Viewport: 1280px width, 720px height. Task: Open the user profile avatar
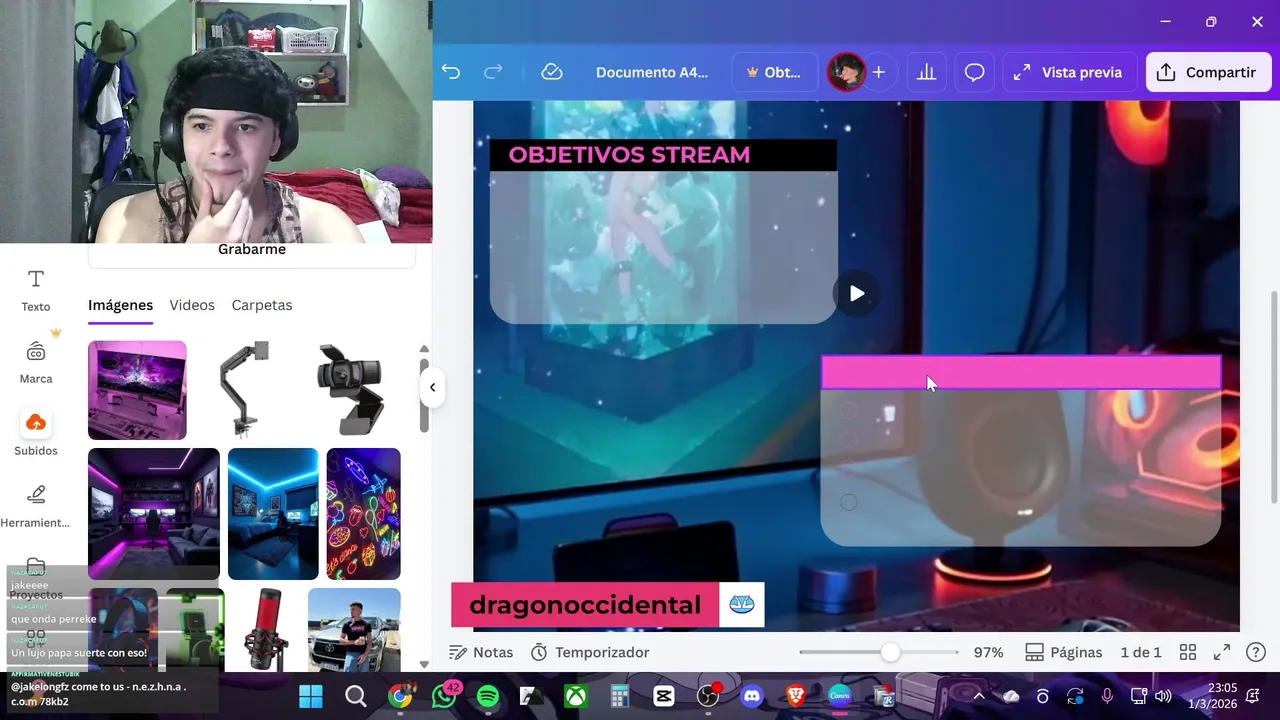pos(846,72)
